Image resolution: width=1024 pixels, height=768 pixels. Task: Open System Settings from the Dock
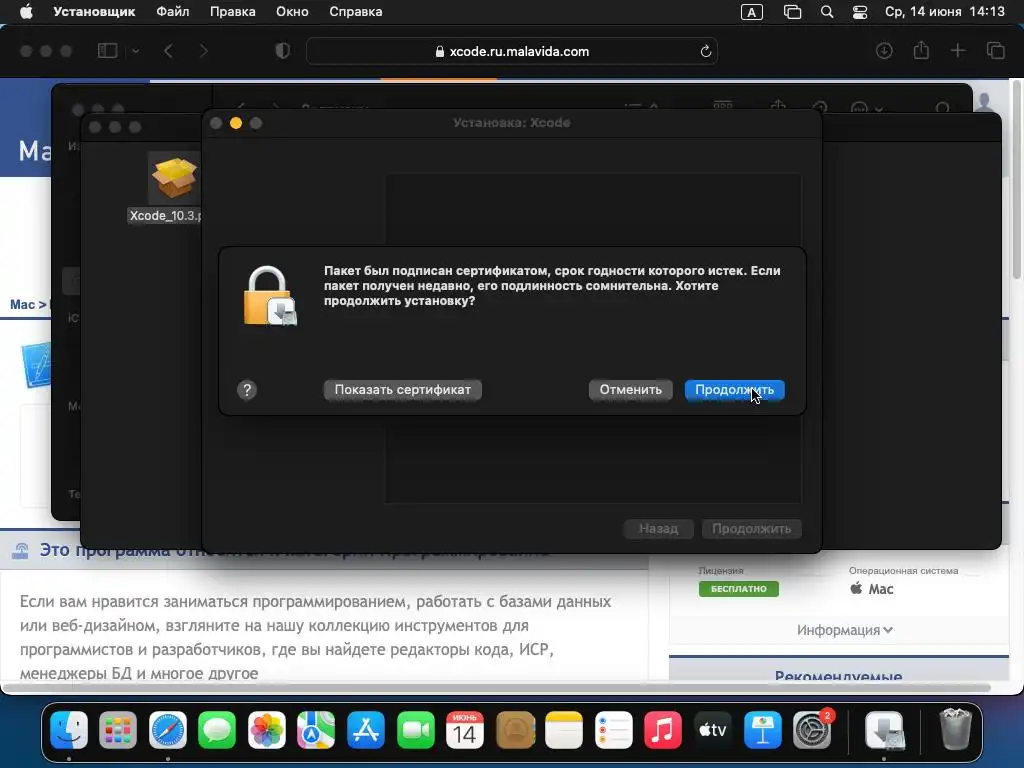coord(812,729)
